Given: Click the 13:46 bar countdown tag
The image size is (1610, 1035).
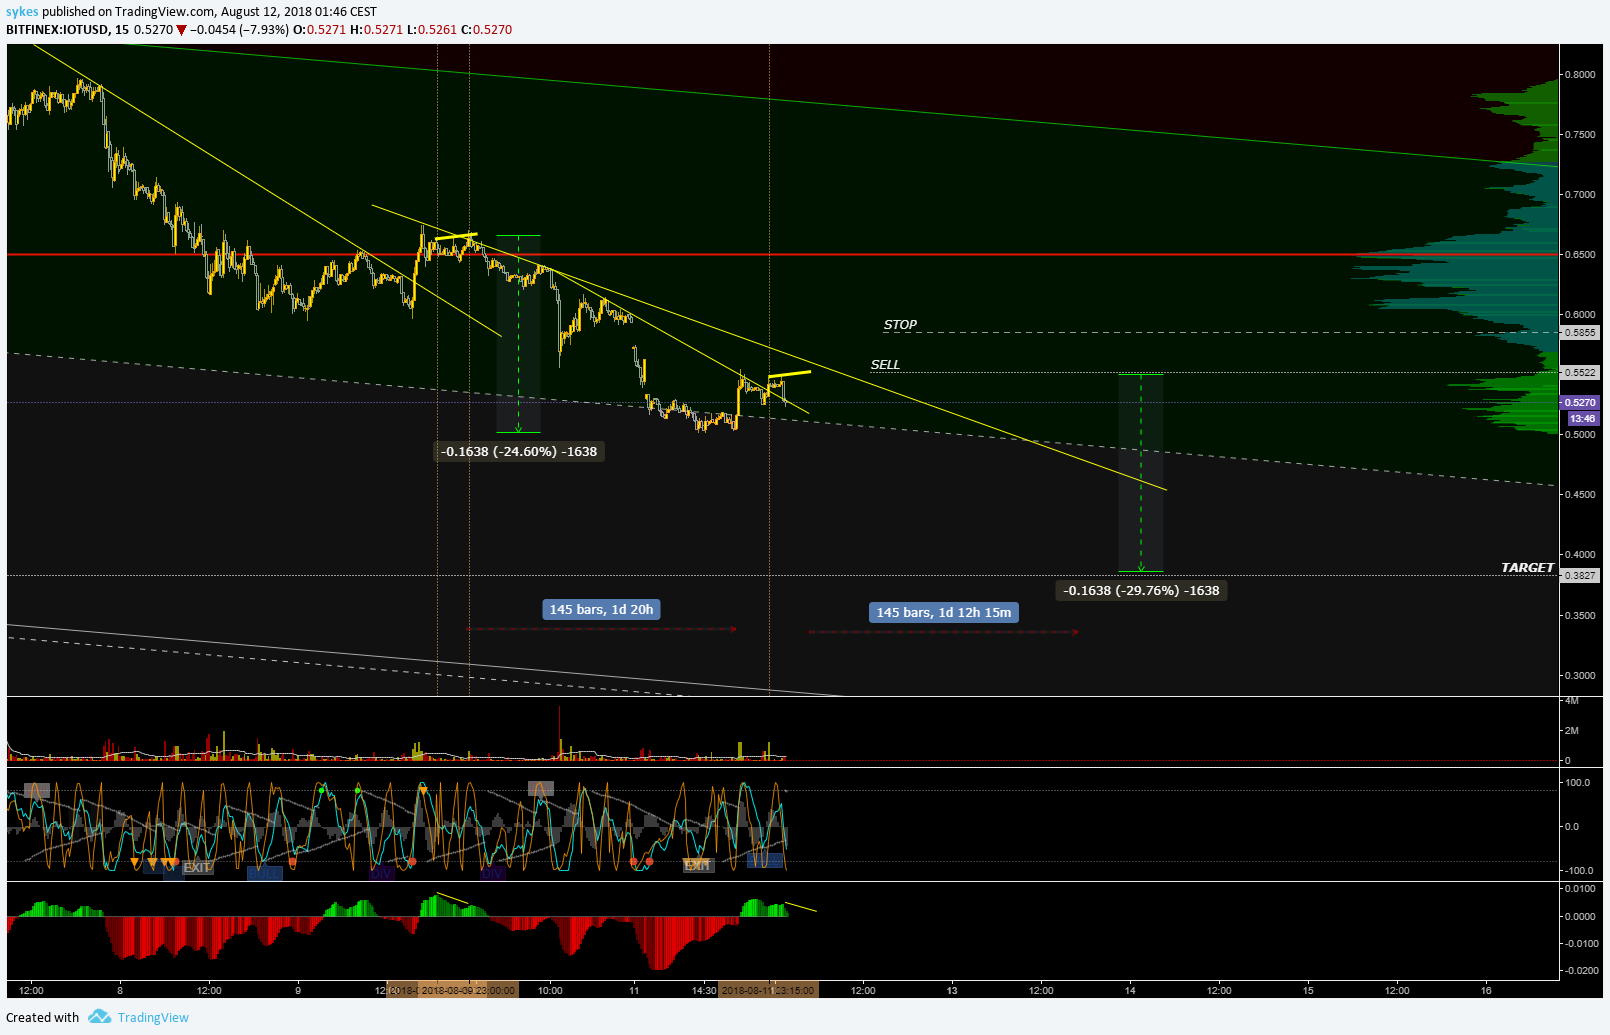Looking at the screenshot, I should (1582, 419).
